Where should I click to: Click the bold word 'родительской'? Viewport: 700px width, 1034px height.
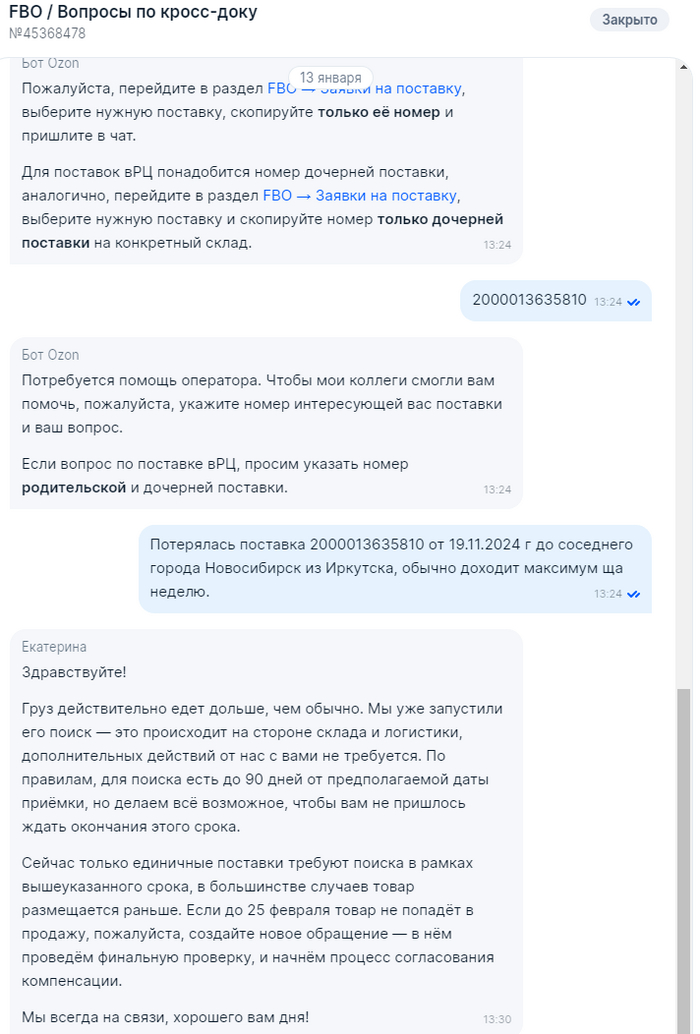point(74,488)
